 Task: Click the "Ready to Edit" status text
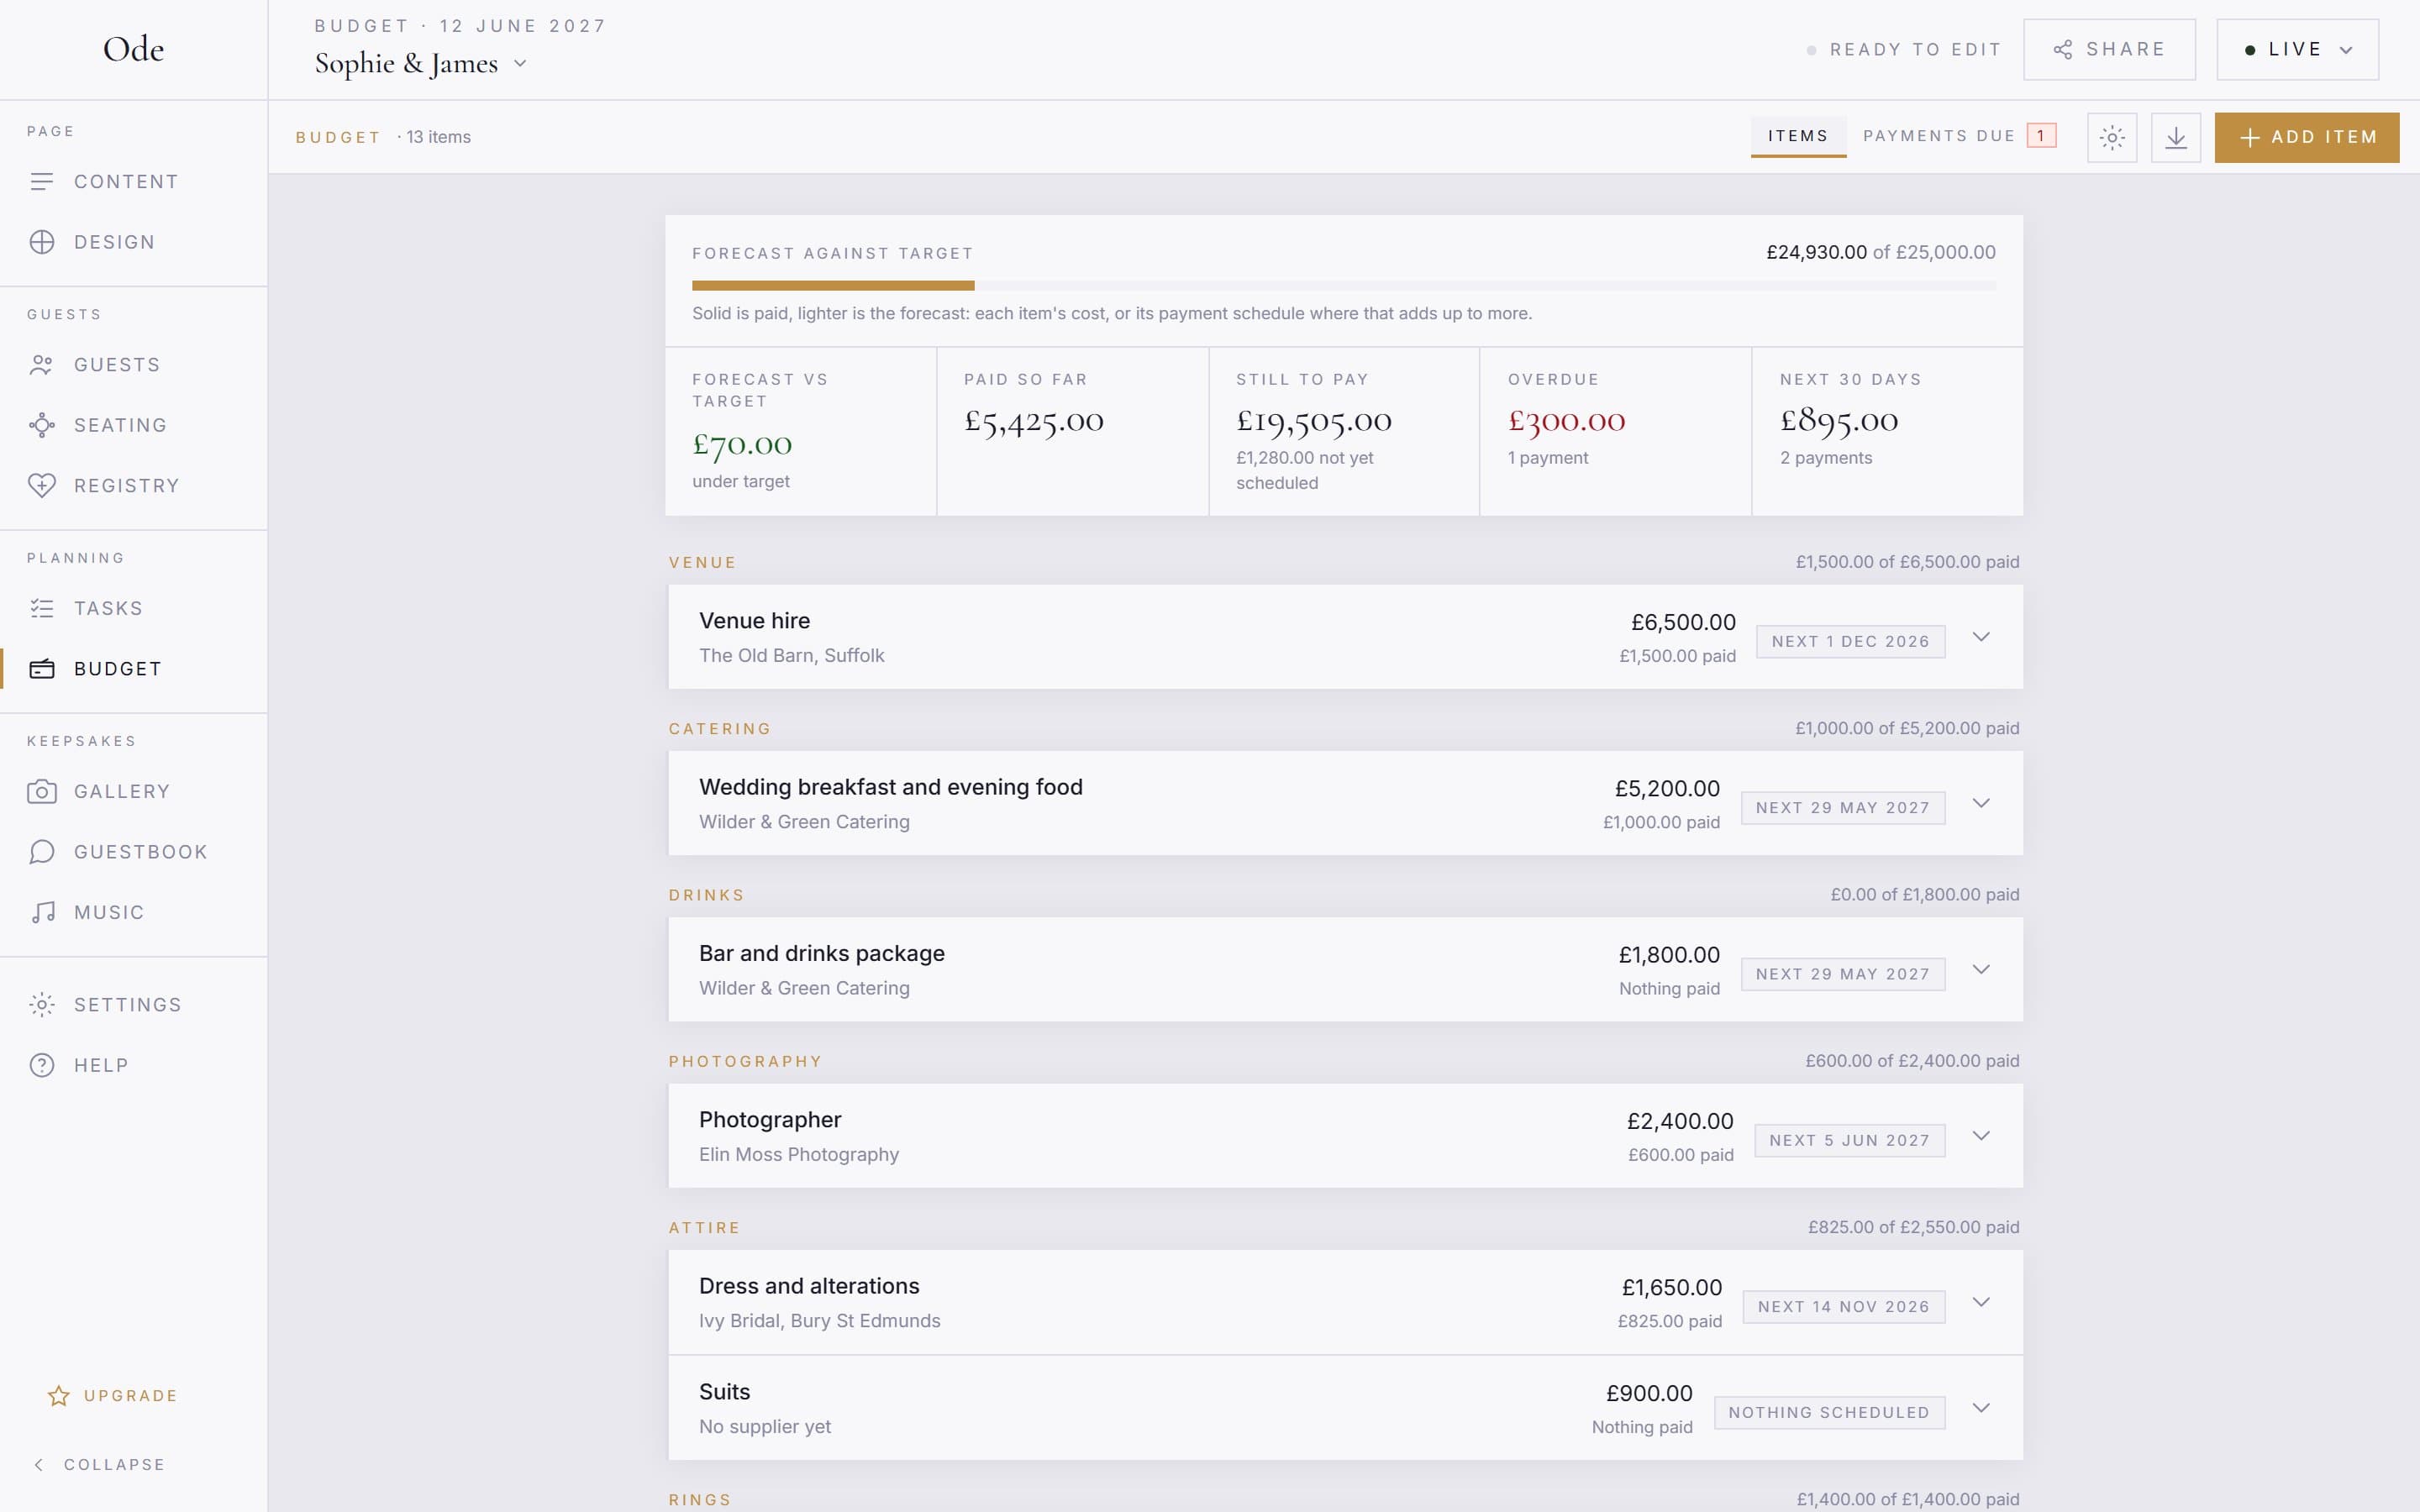(x=1915, y=50)
